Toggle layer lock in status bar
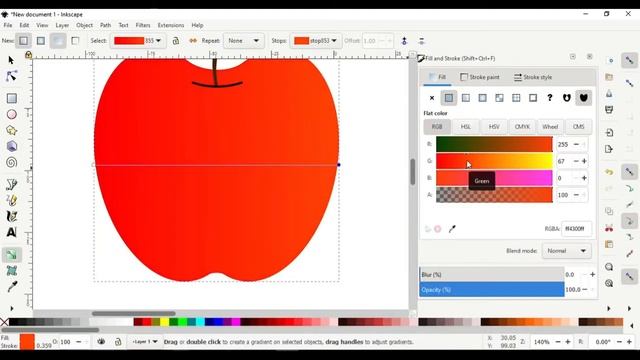640x360 pixels. [x=118, y=342]
